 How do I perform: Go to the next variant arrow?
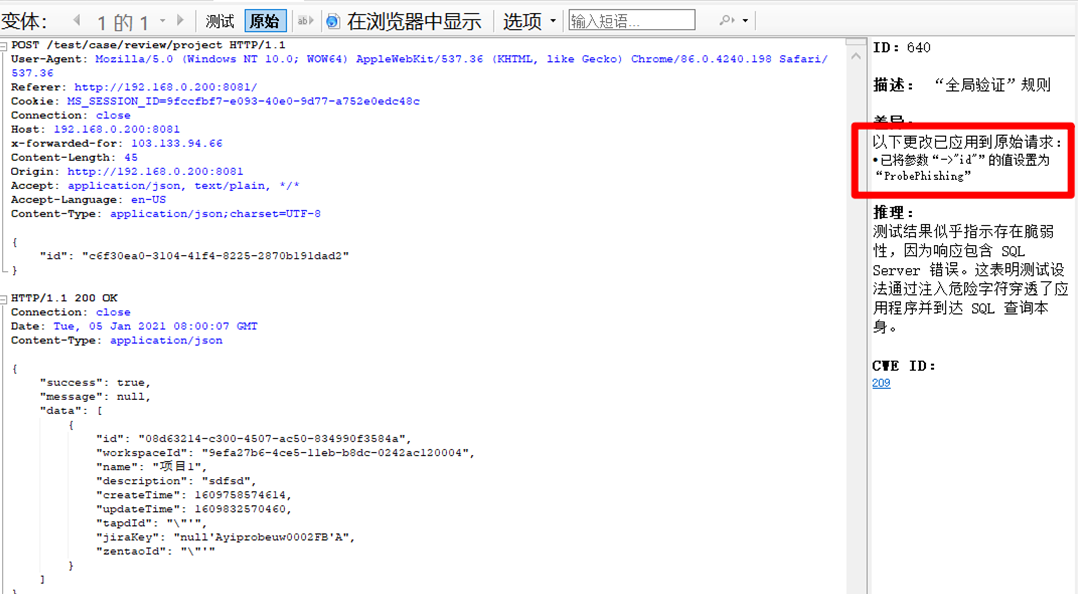(x=180, y=21)
